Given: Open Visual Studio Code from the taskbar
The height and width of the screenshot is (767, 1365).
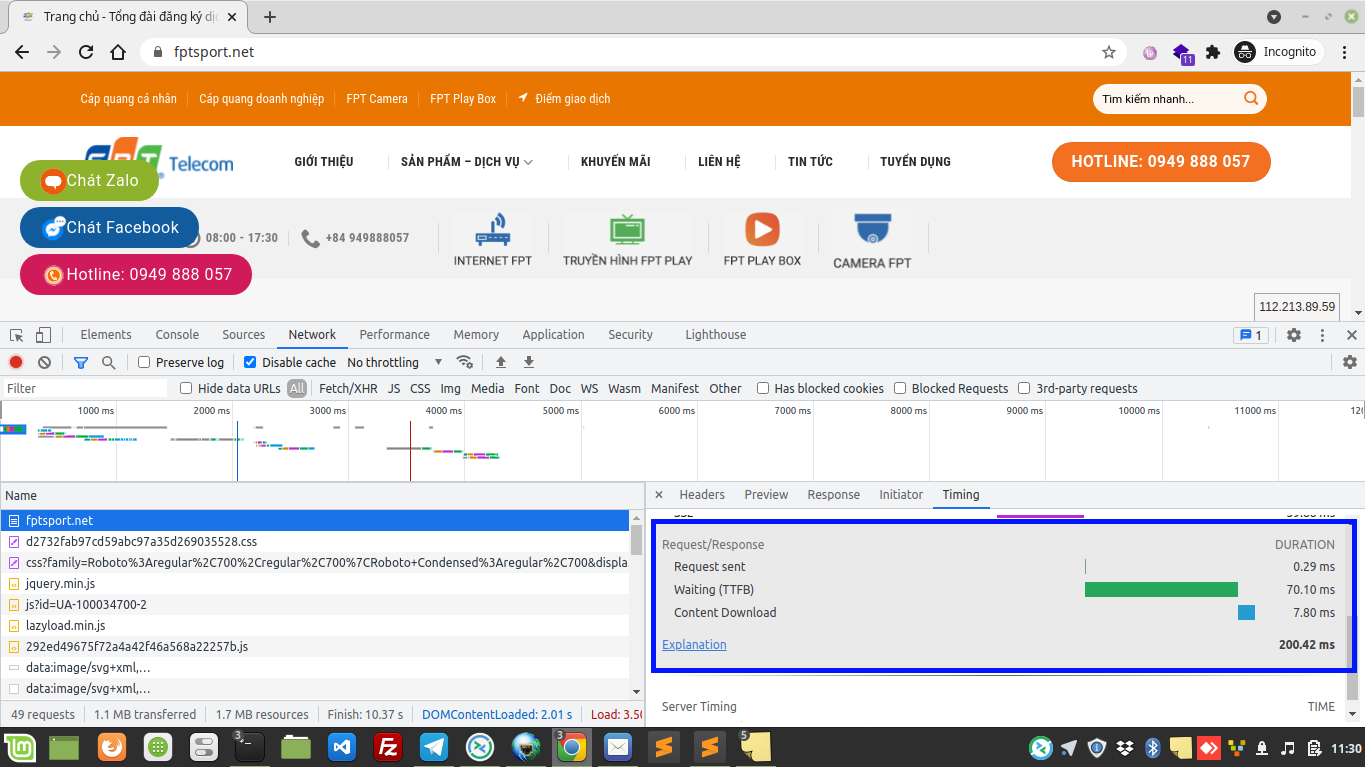Looking at the screenshot, I should click(x=342, y=747).
